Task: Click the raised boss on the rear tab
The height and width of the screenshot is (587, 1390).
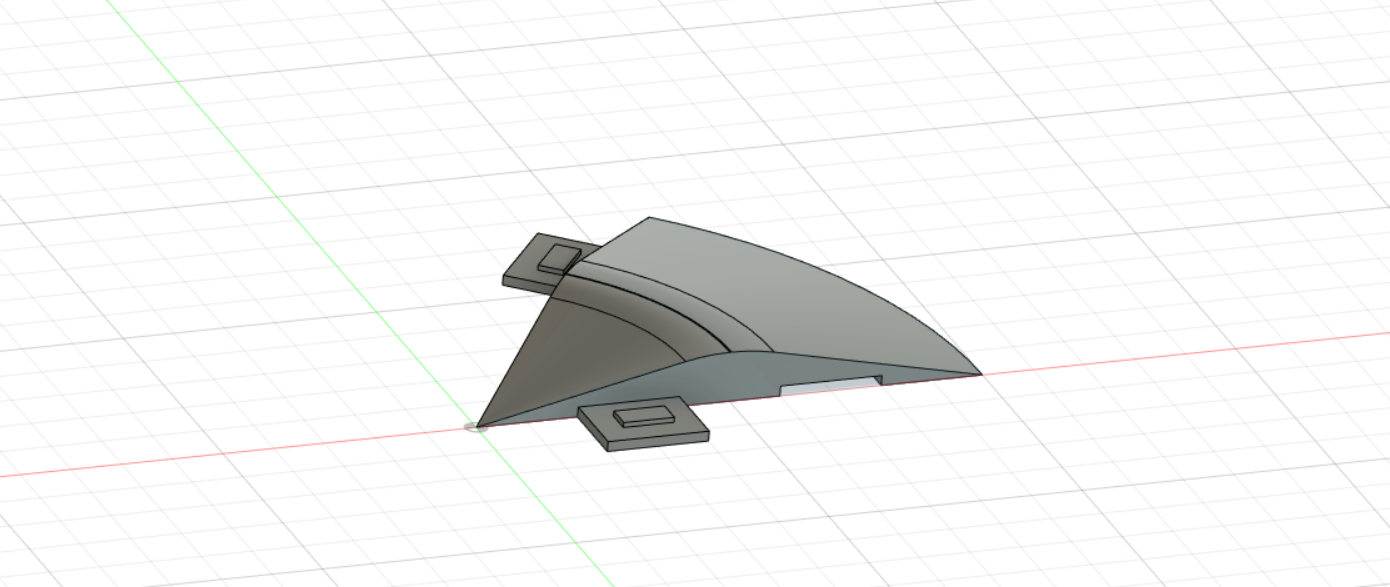Action: pos(558,257)
